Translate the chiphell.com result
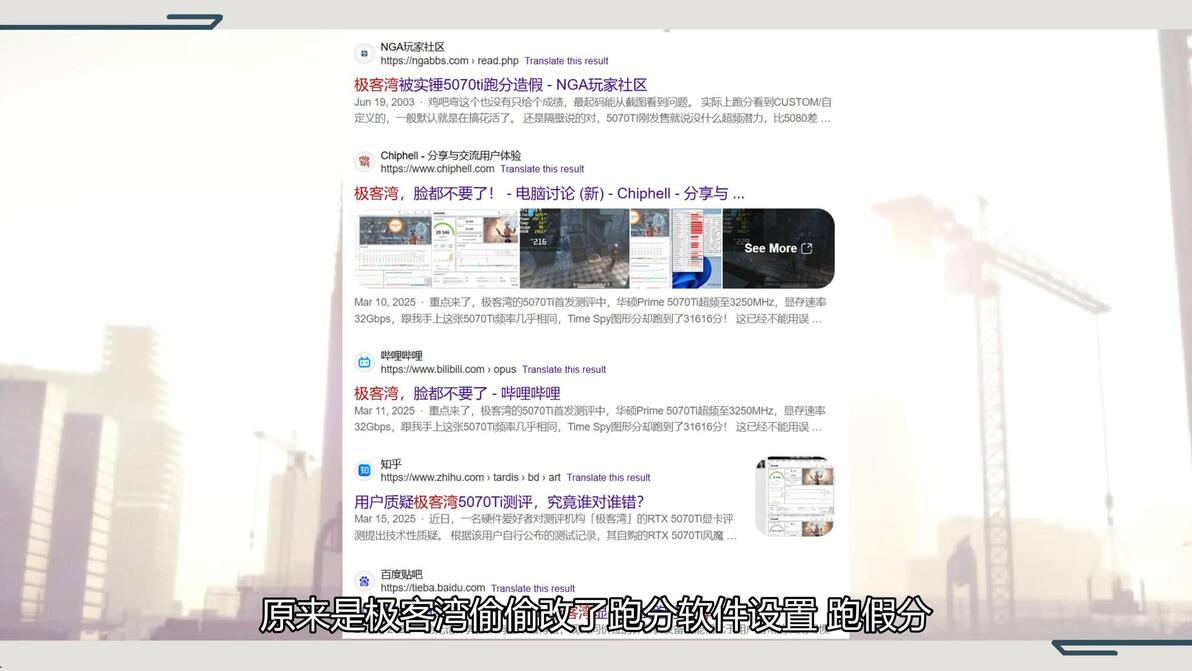The height and width of the screenshot is (671, 1192). click(x=542, y=169)
